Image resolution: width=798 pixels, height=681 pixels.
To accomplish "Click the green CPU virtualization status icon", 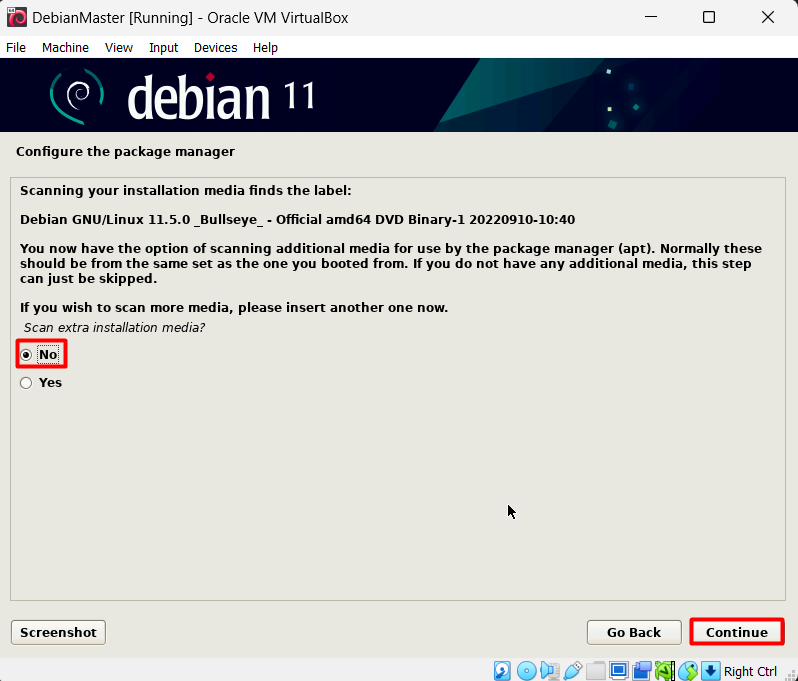I will [665, 671].
